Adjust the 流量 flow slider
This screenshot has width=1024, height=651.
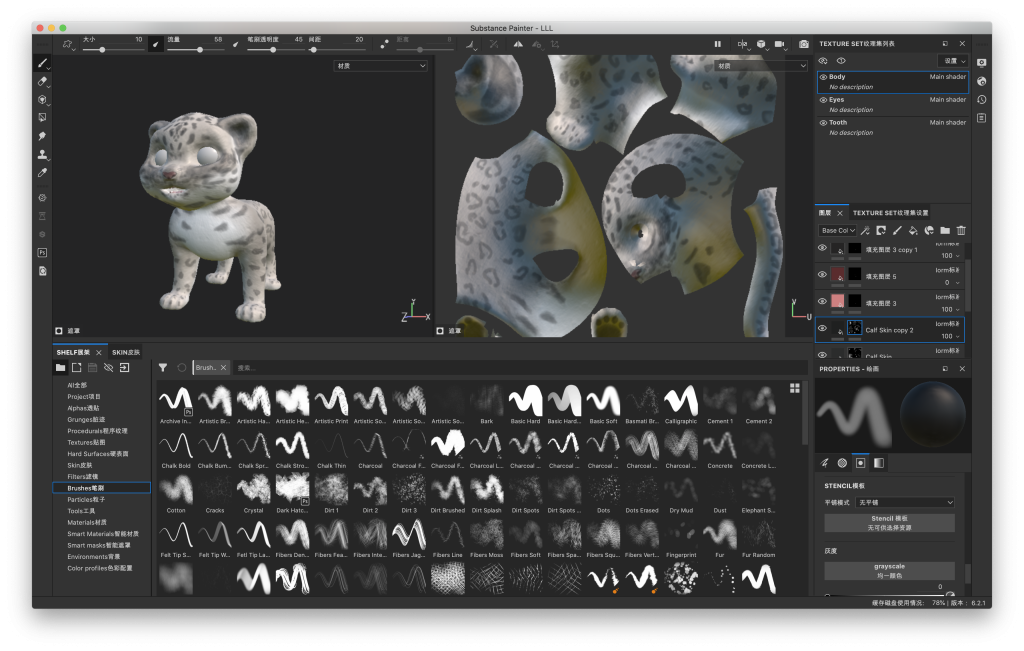tap(195, 50)
